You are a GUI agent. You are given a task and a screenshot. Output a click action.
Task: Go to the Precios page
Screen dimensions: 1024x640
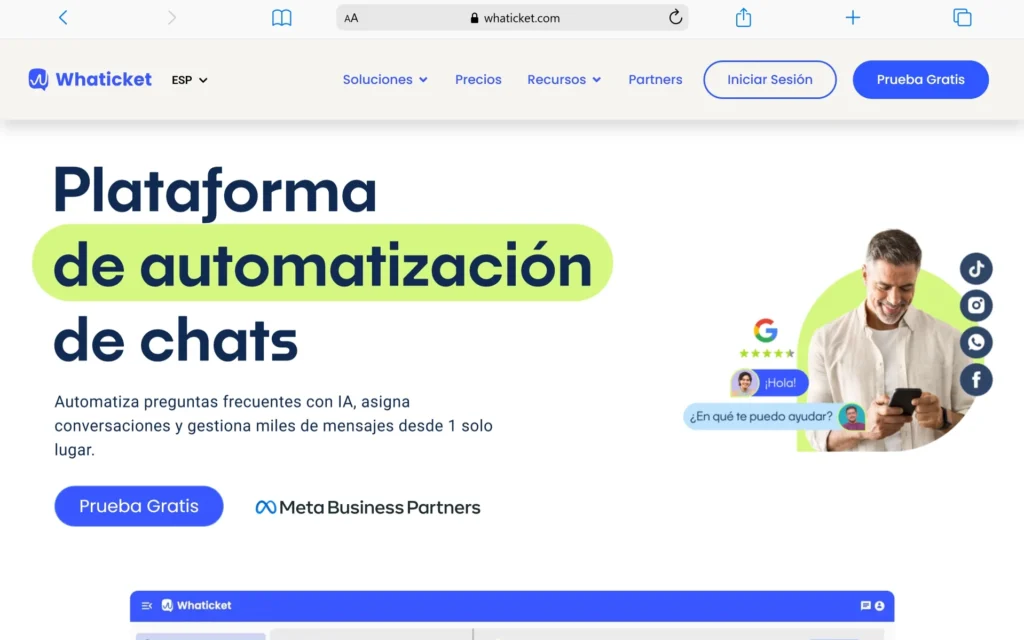[478, 80]
